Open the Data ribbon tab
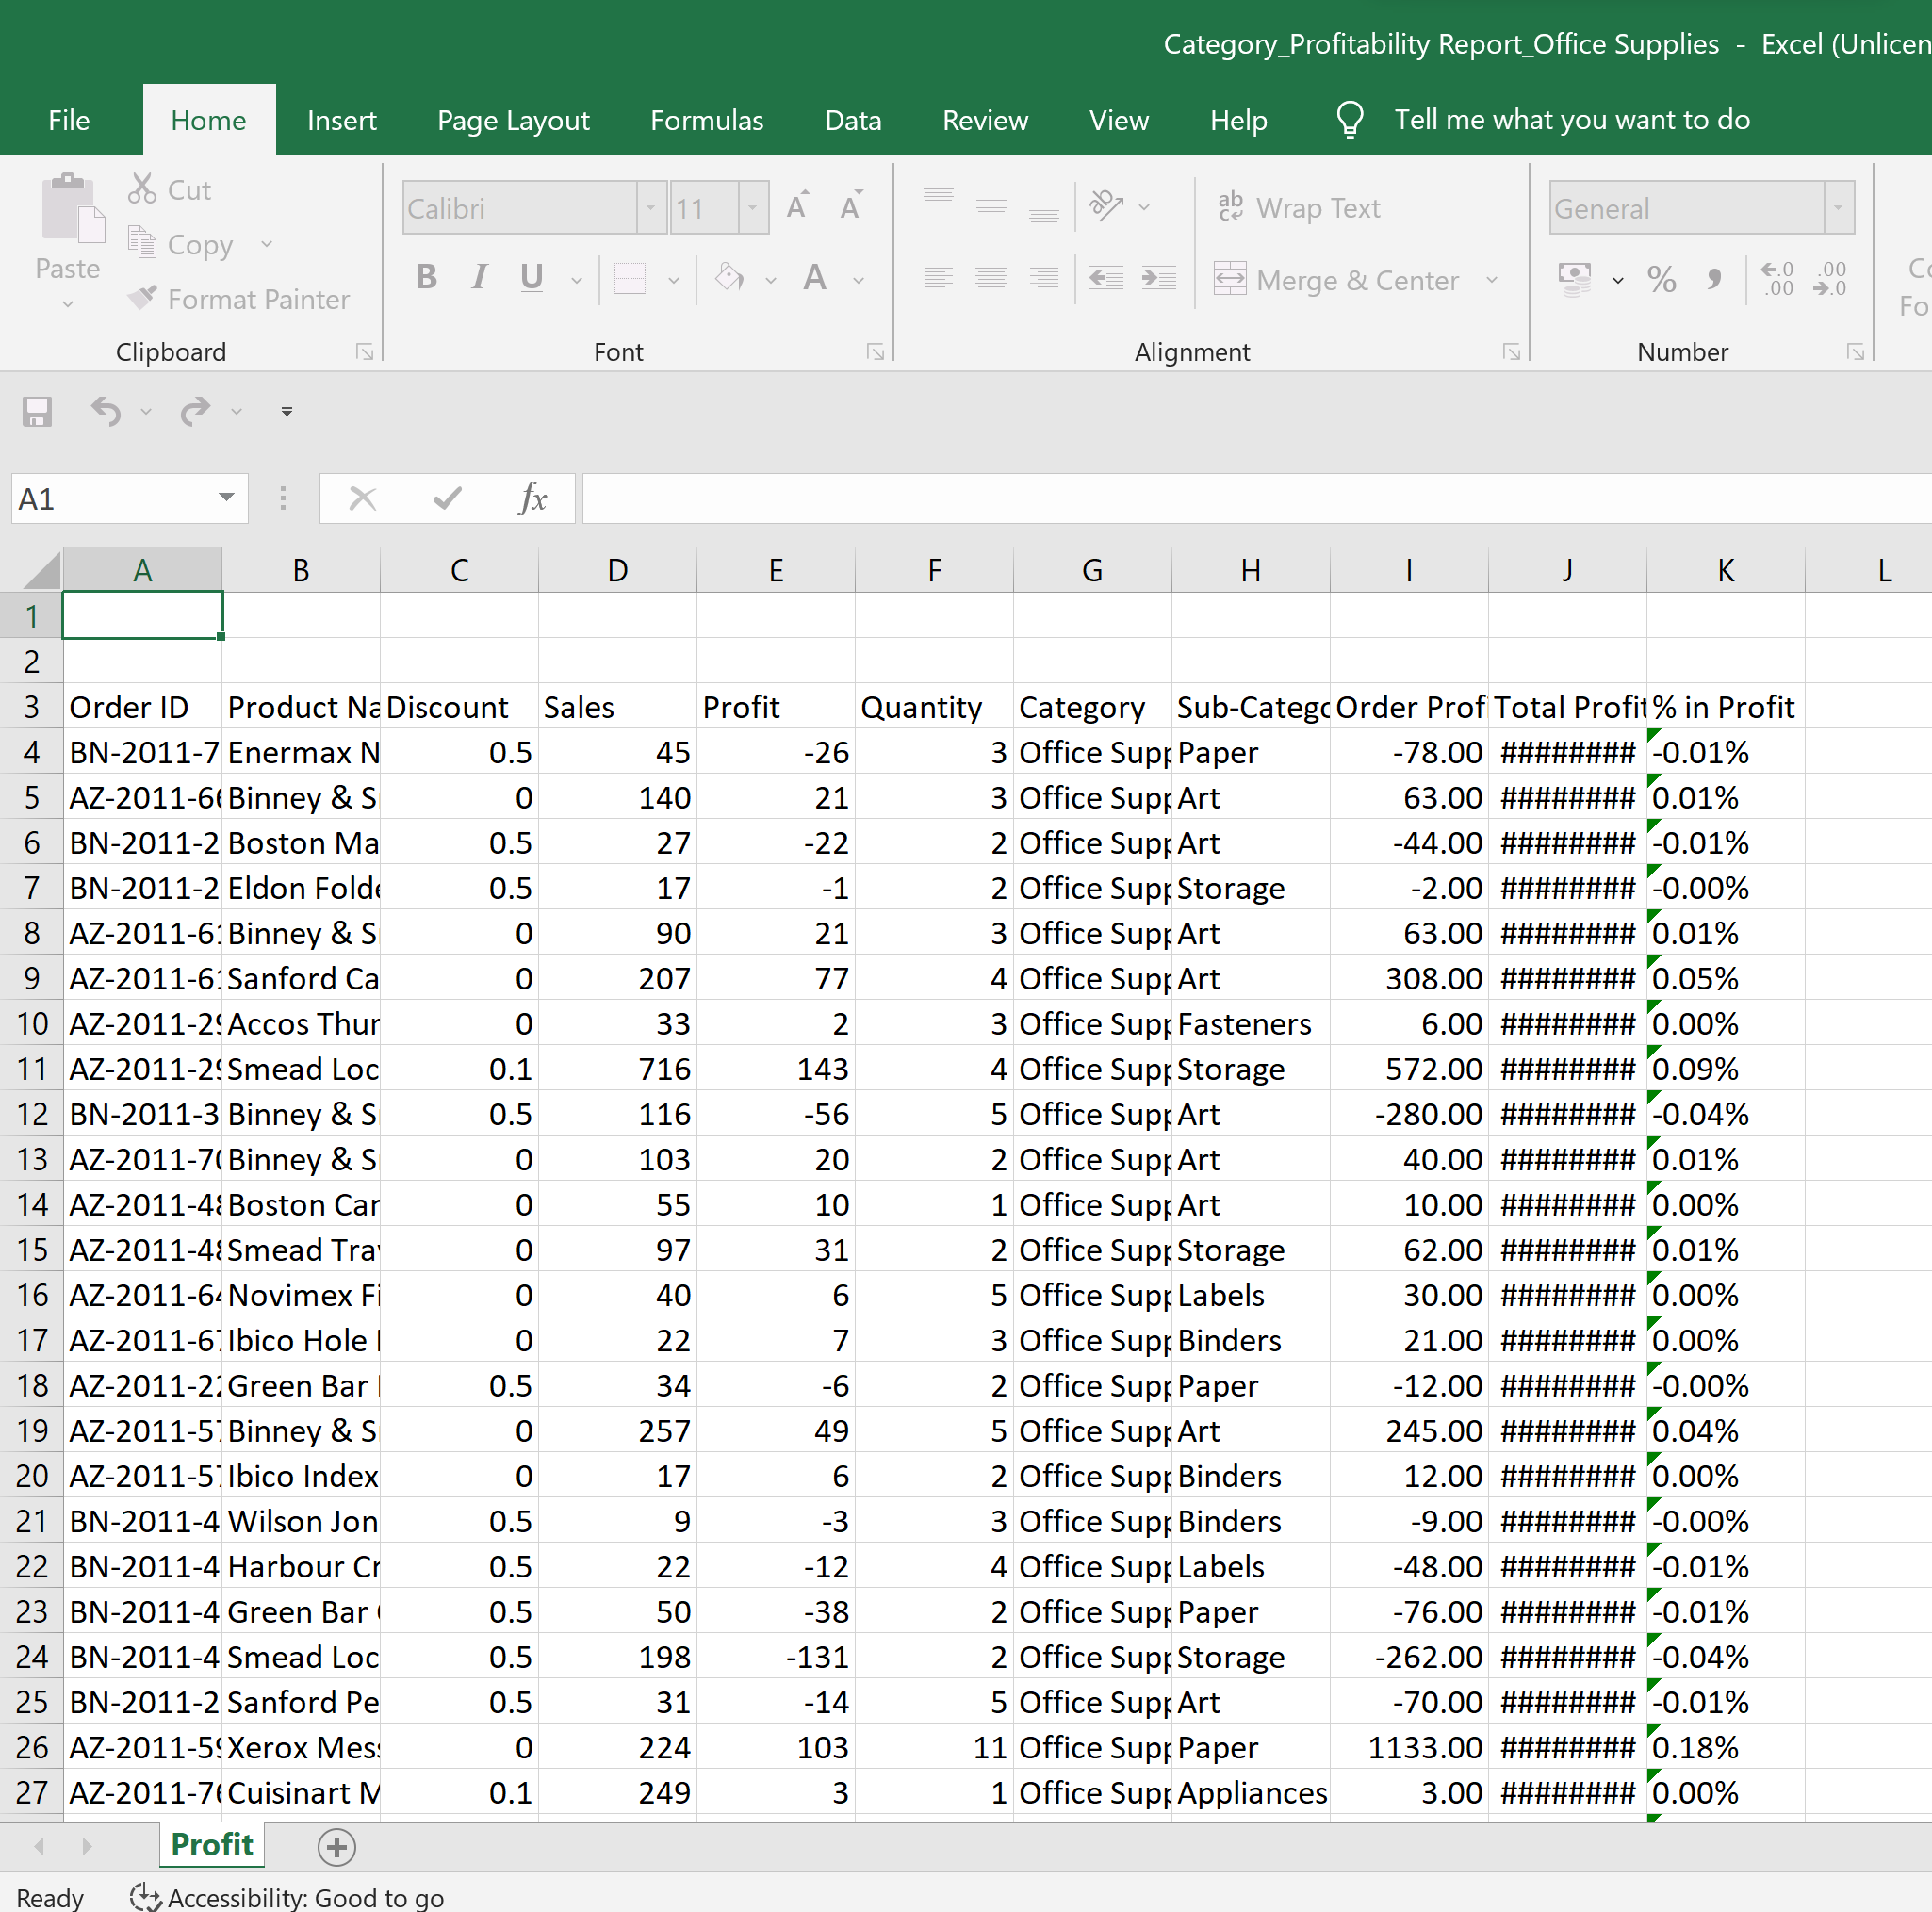Screen dimensions: 1932x1912 pos(852,119)
